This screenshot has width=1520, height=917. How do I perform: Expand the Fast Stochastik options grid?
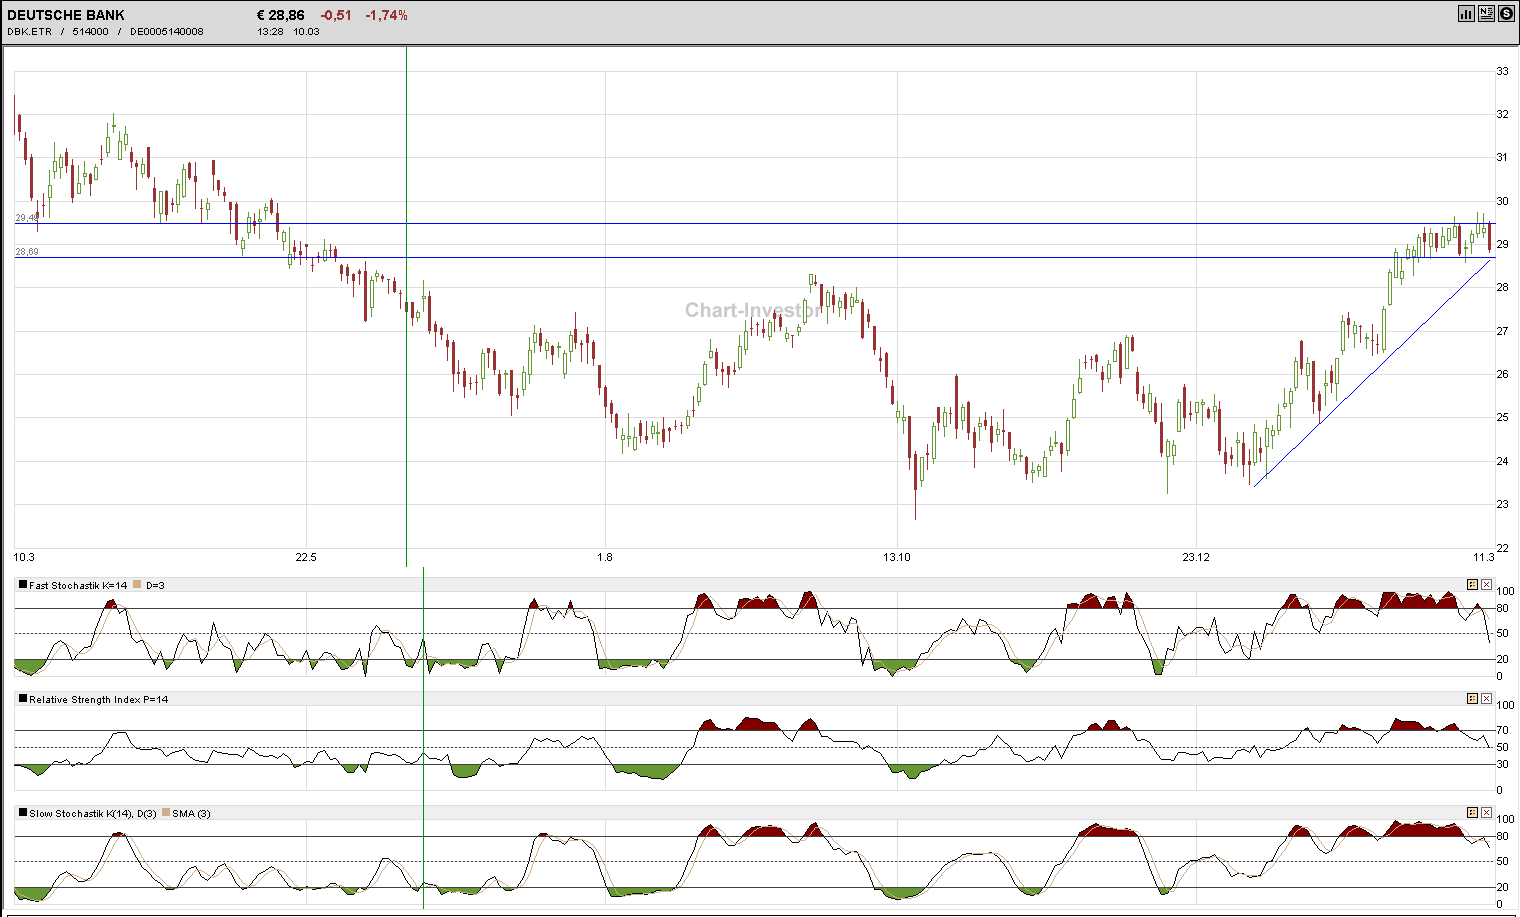[x=1470, y=584]
